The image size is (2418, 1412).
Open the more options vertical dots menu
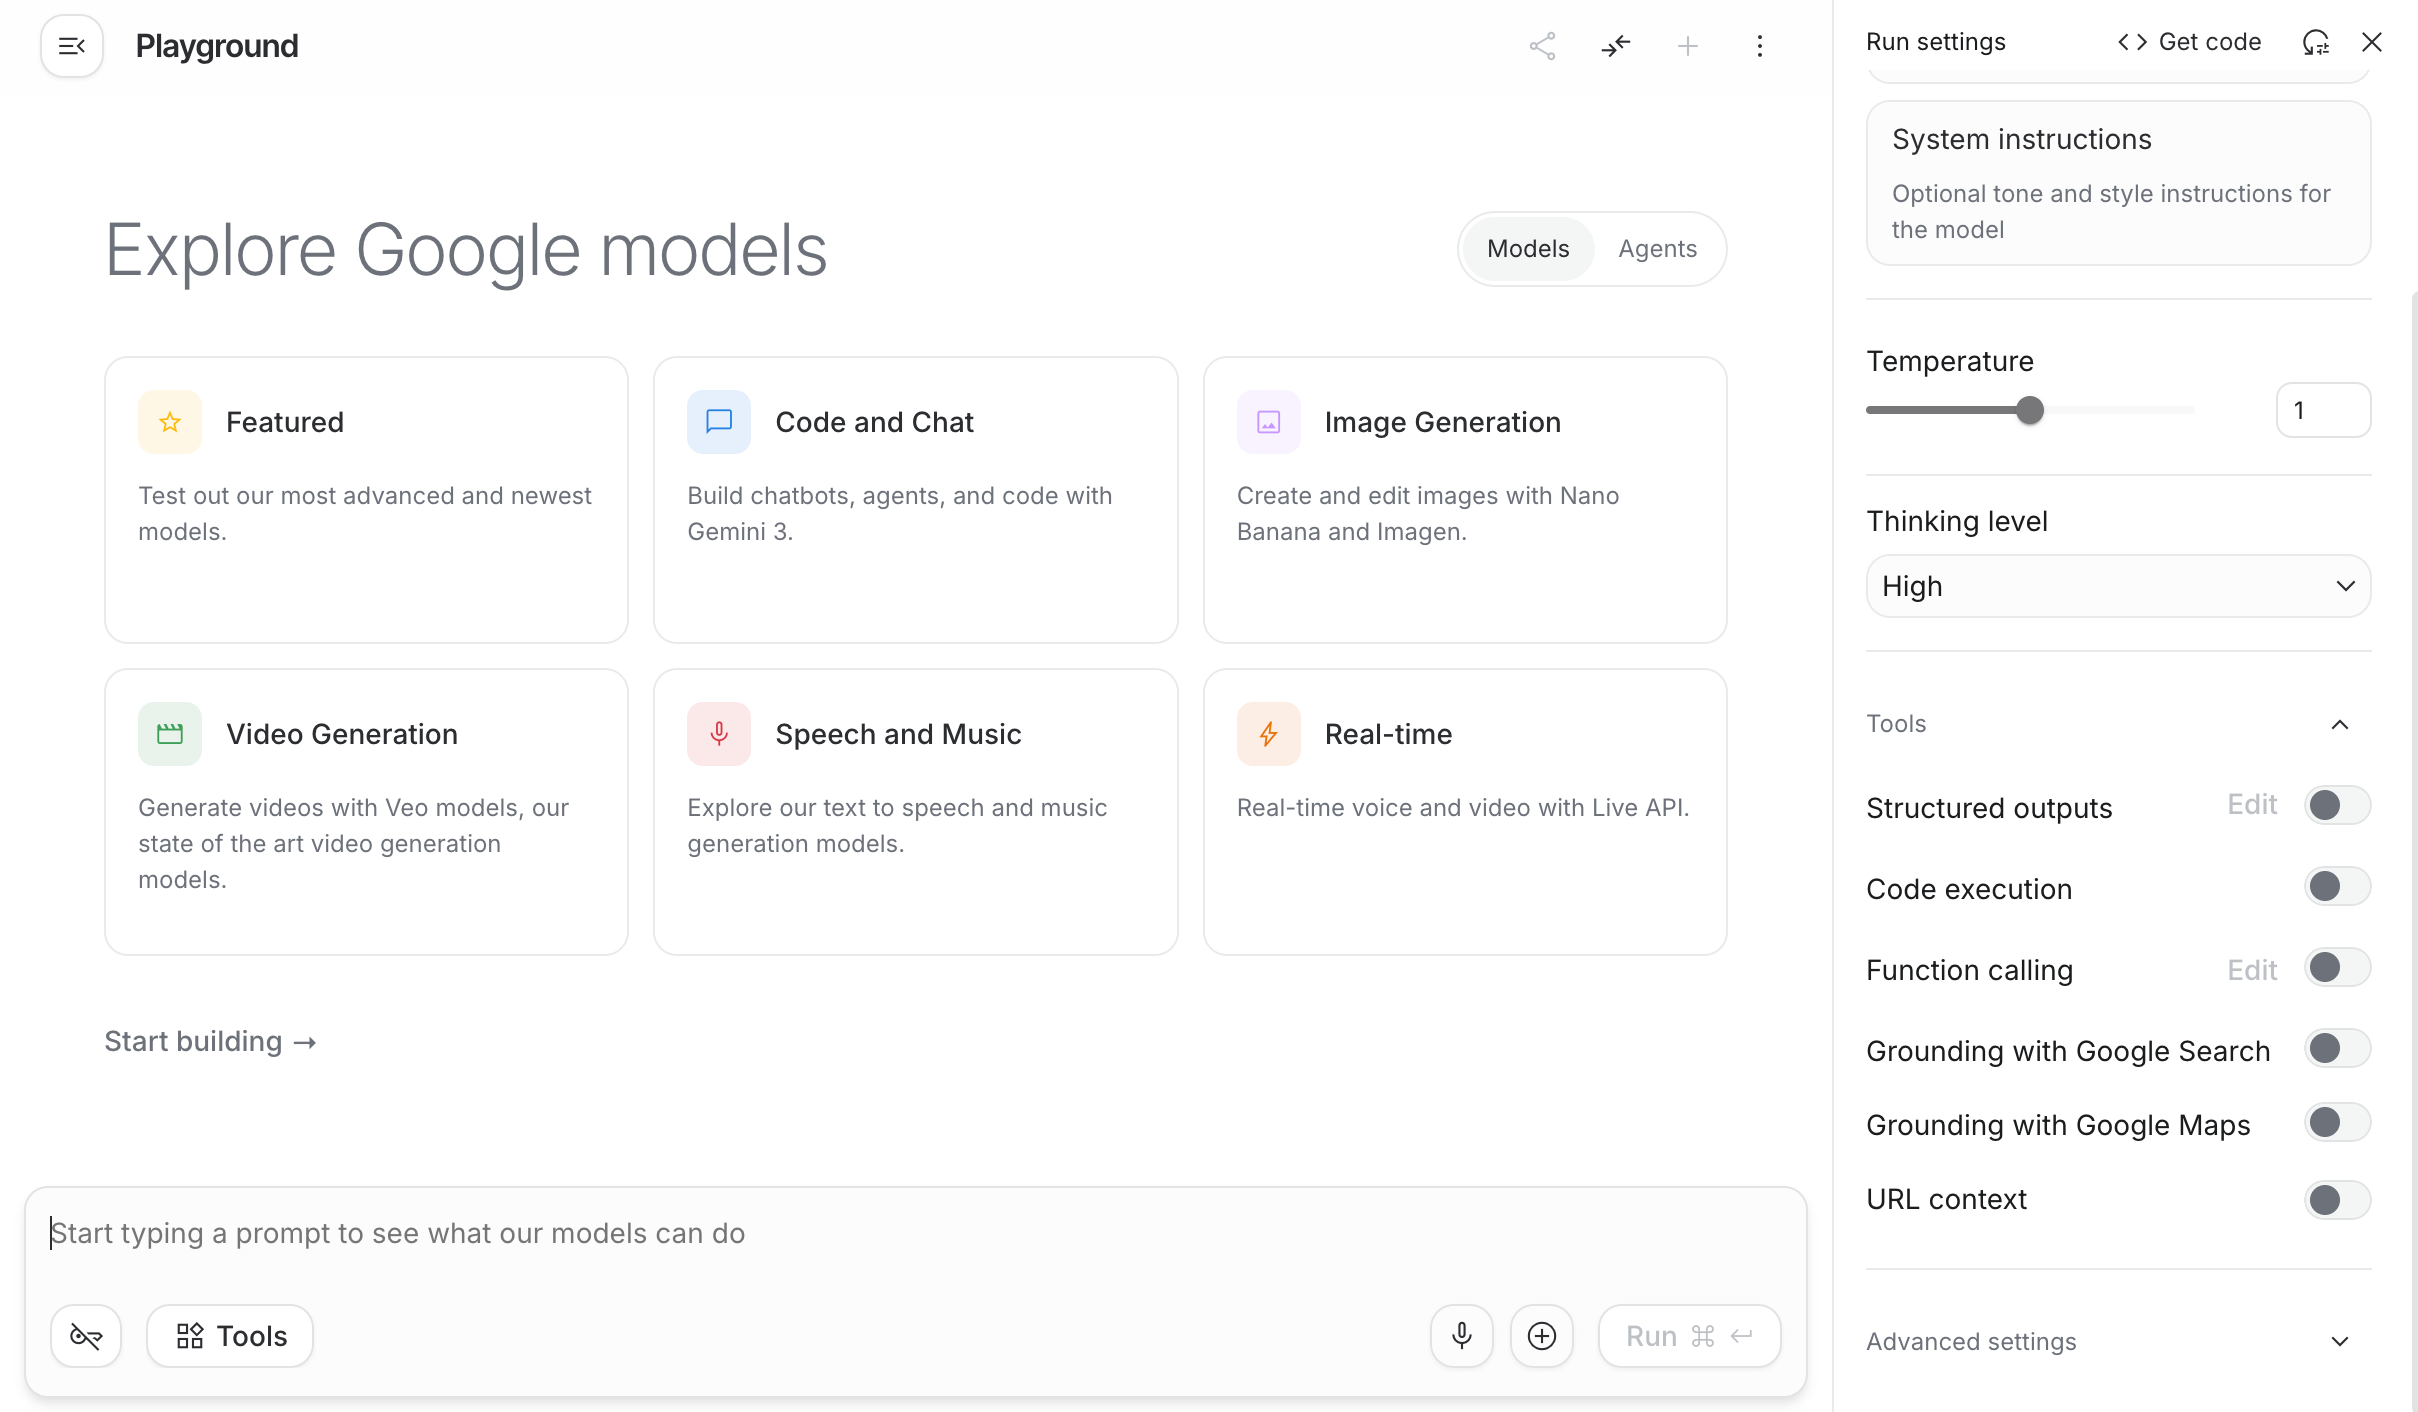click(1760, 46)
